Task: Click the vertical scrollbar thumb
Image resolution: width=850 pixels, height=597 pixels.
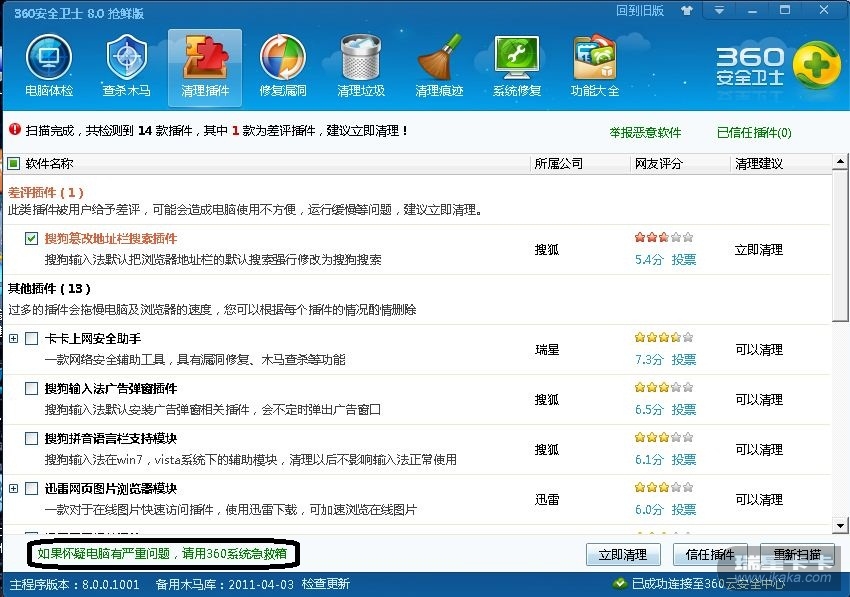Action: [840, 245]
